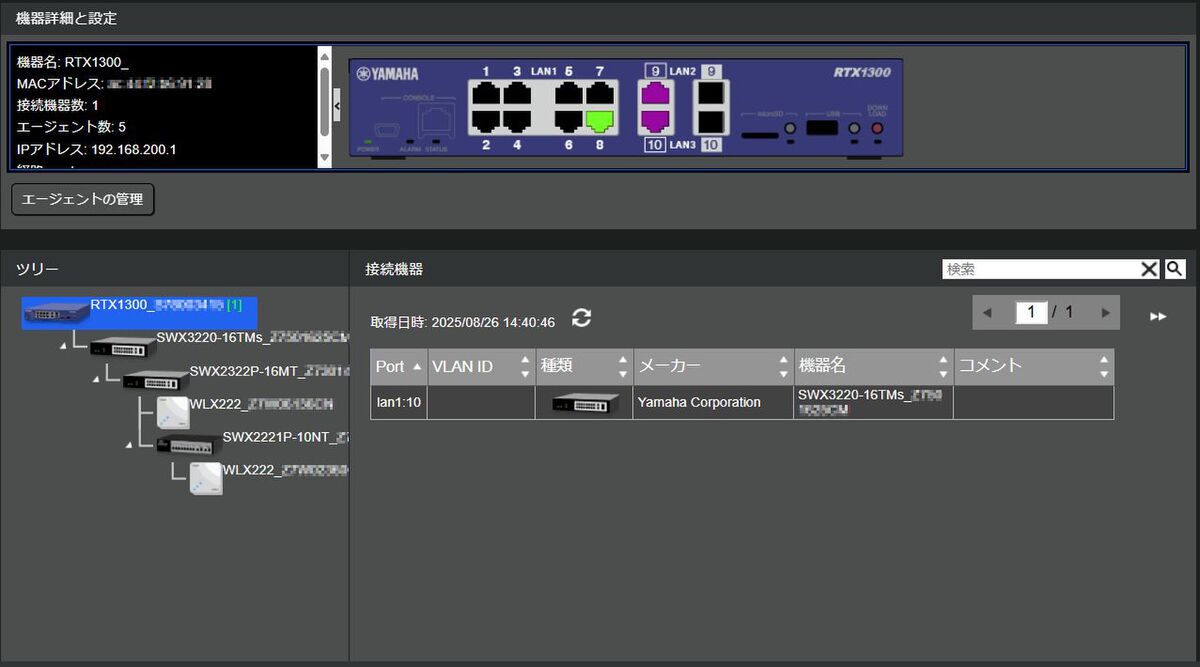
Task: Sort by the VLAN ID column
Action: [x=481, y=366]
